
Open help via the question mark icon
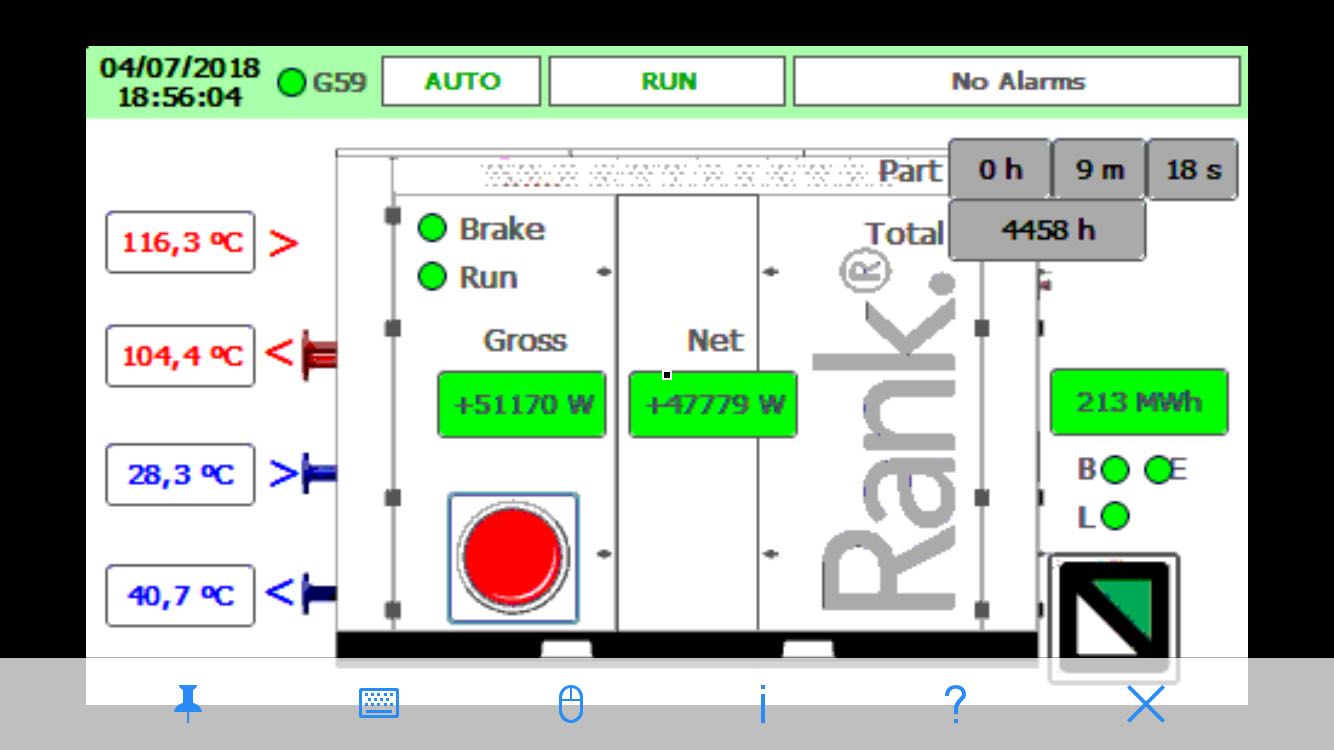click(x=955, y=705)
